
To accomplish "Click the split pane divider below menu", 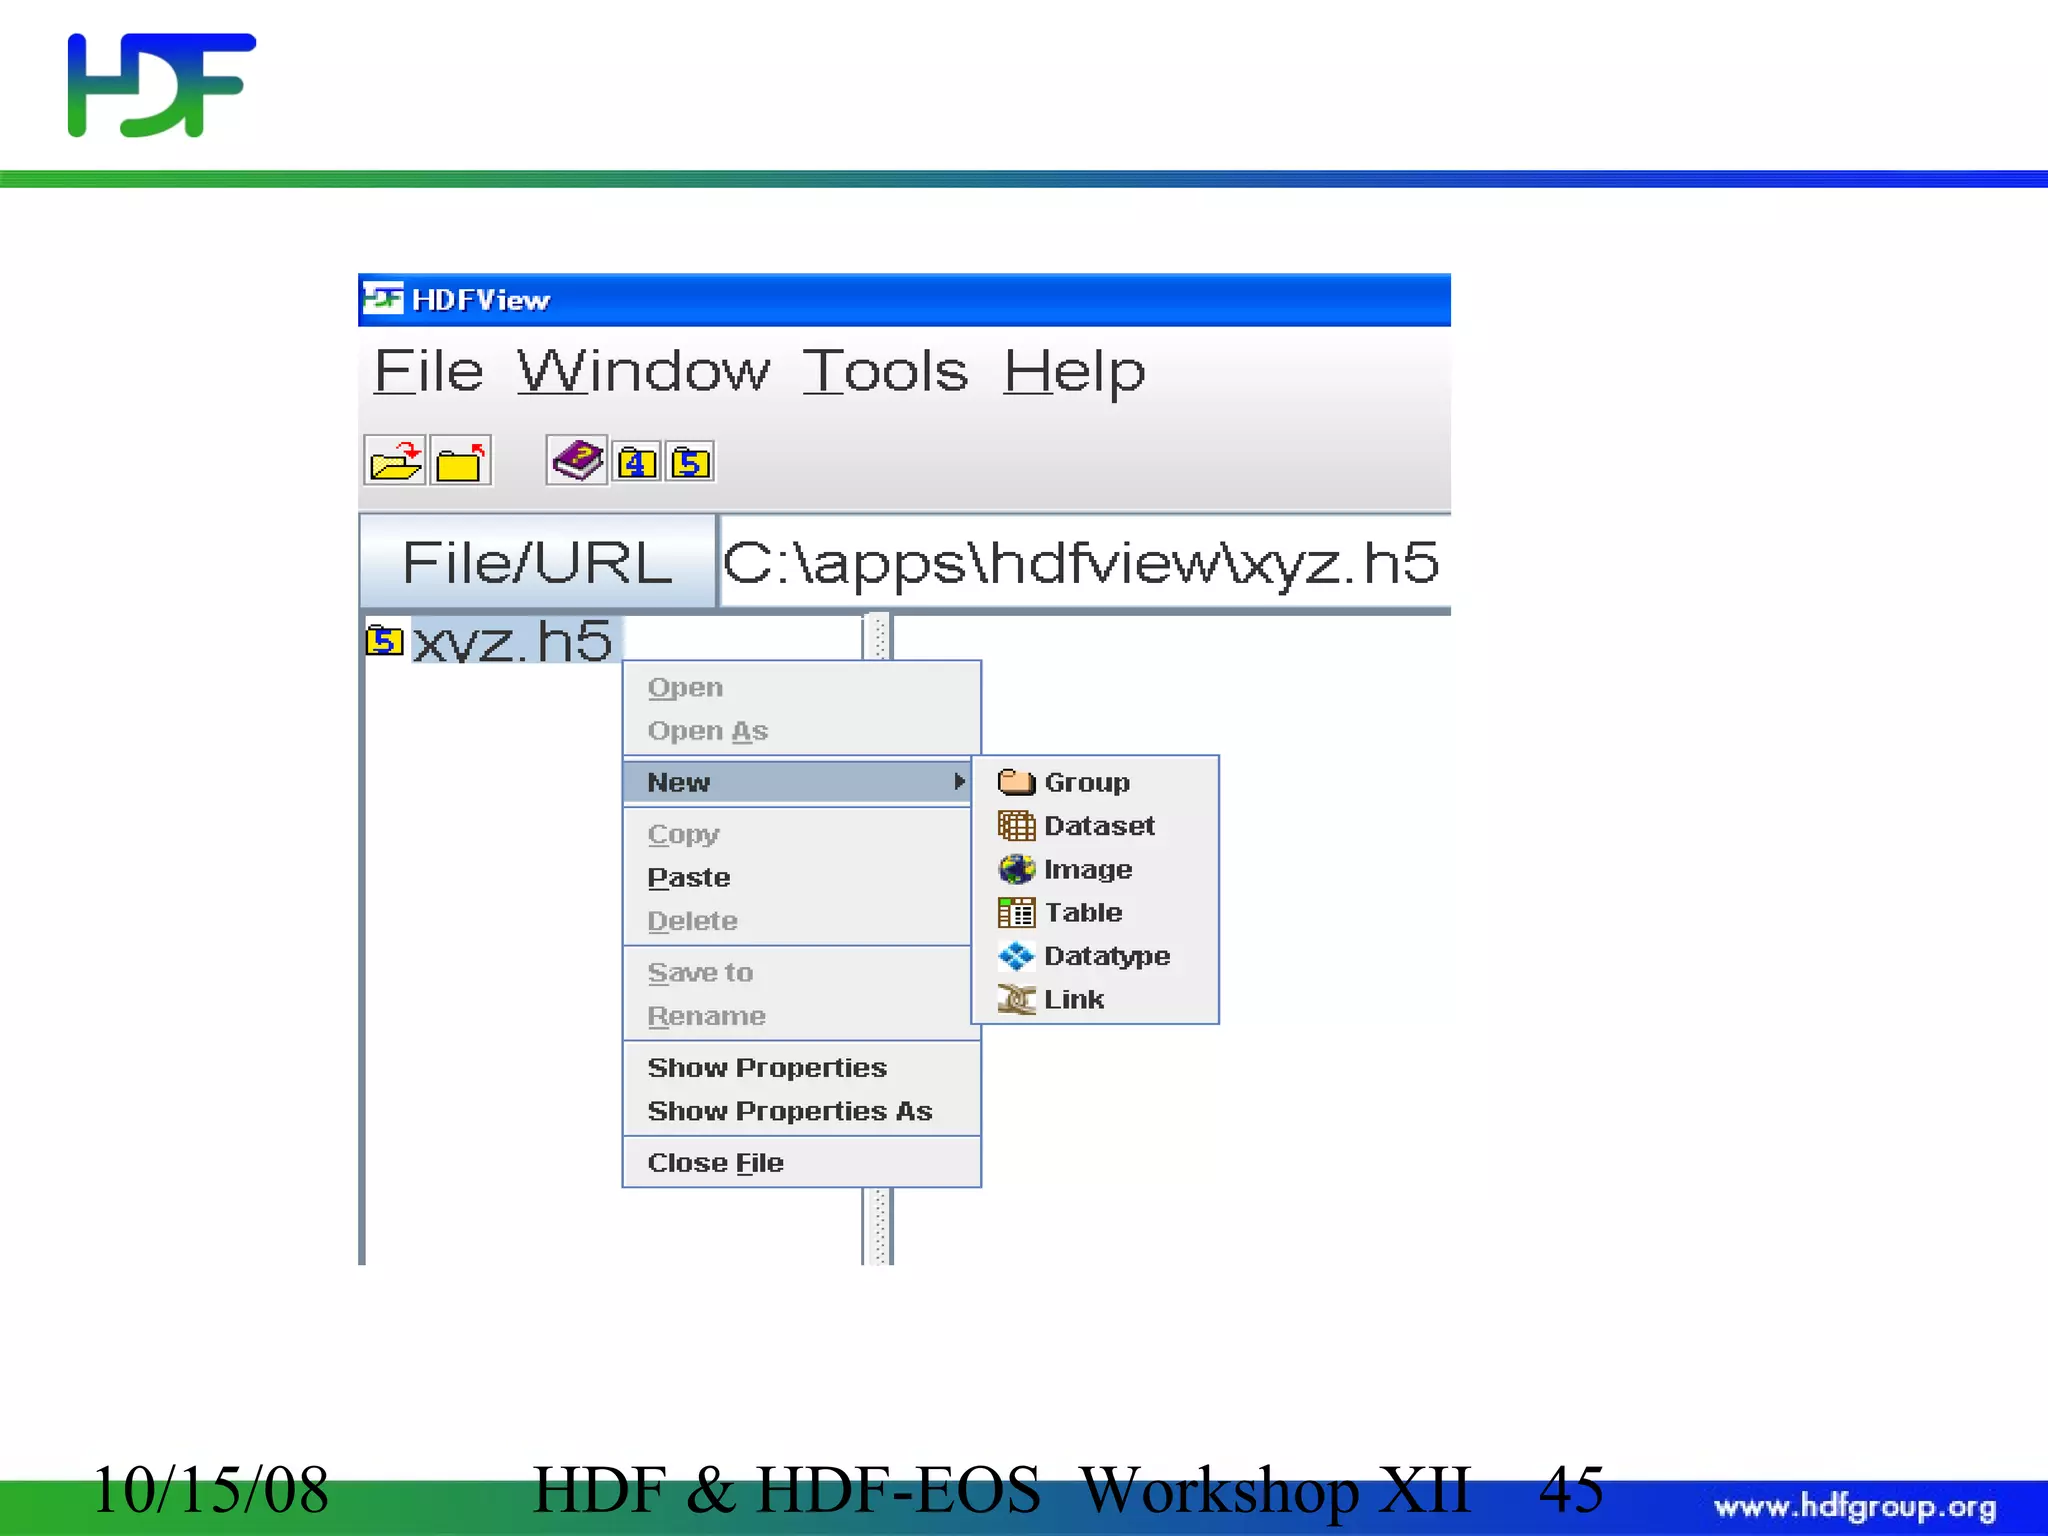I will click(877, 1226).
